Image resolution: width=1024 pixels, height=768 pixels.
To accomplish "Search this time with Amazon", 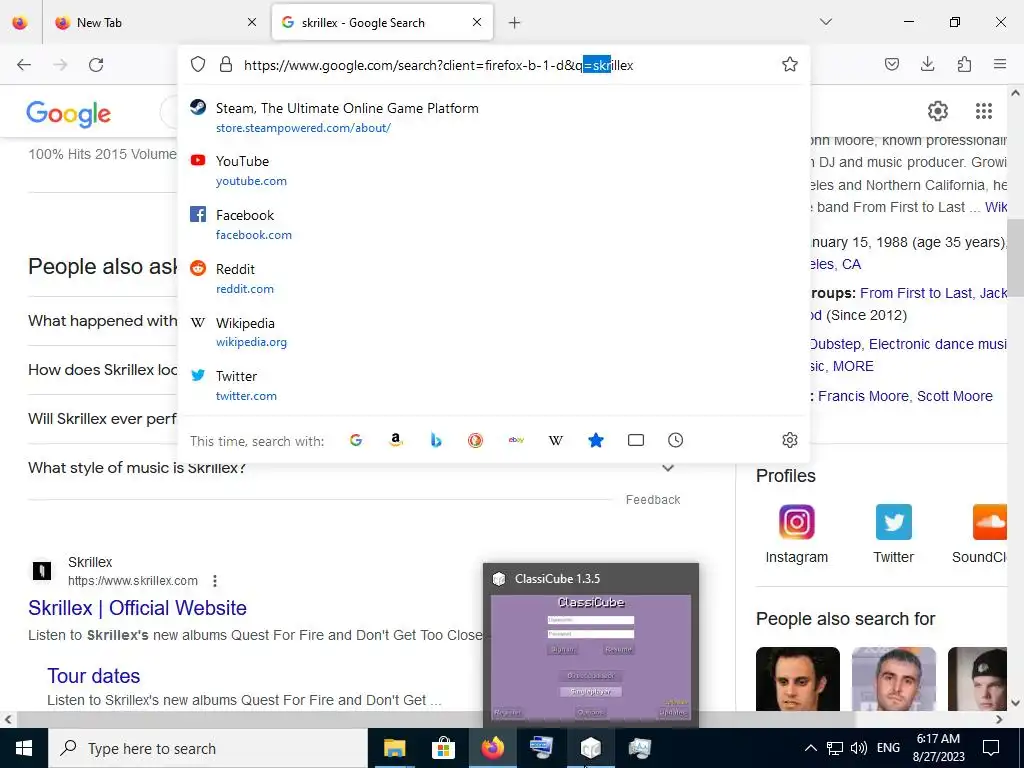I will point(396,440).
